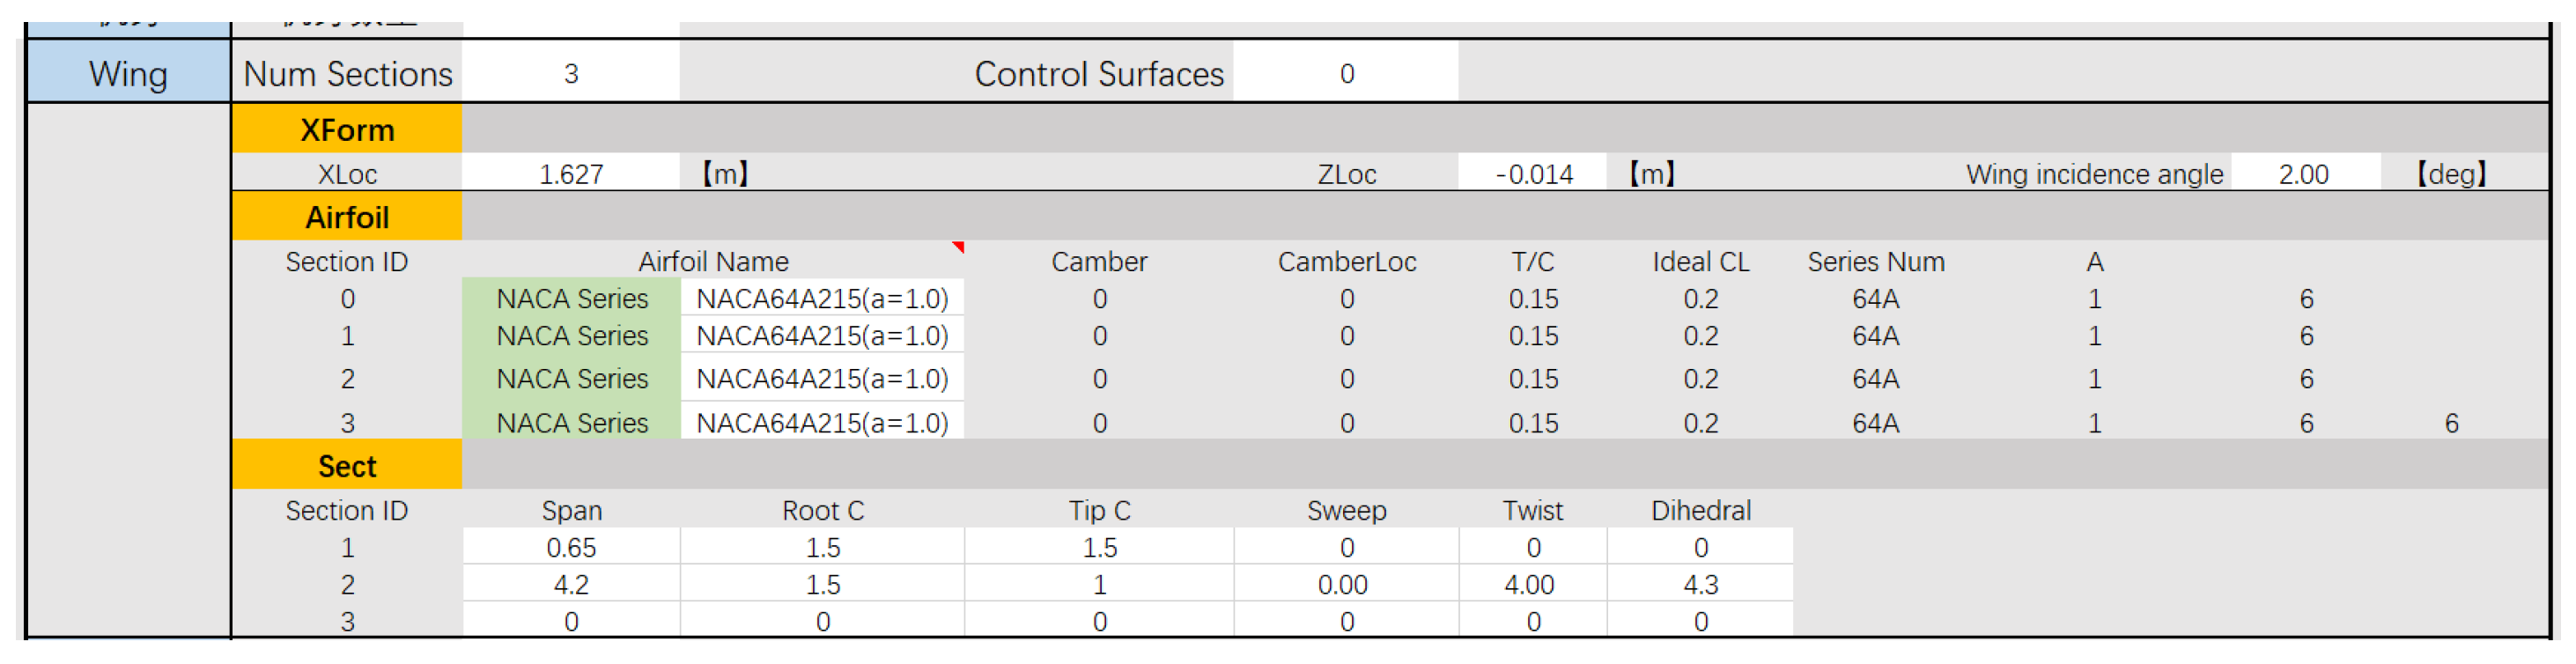Select the blue Wing cell

[128, 74]
